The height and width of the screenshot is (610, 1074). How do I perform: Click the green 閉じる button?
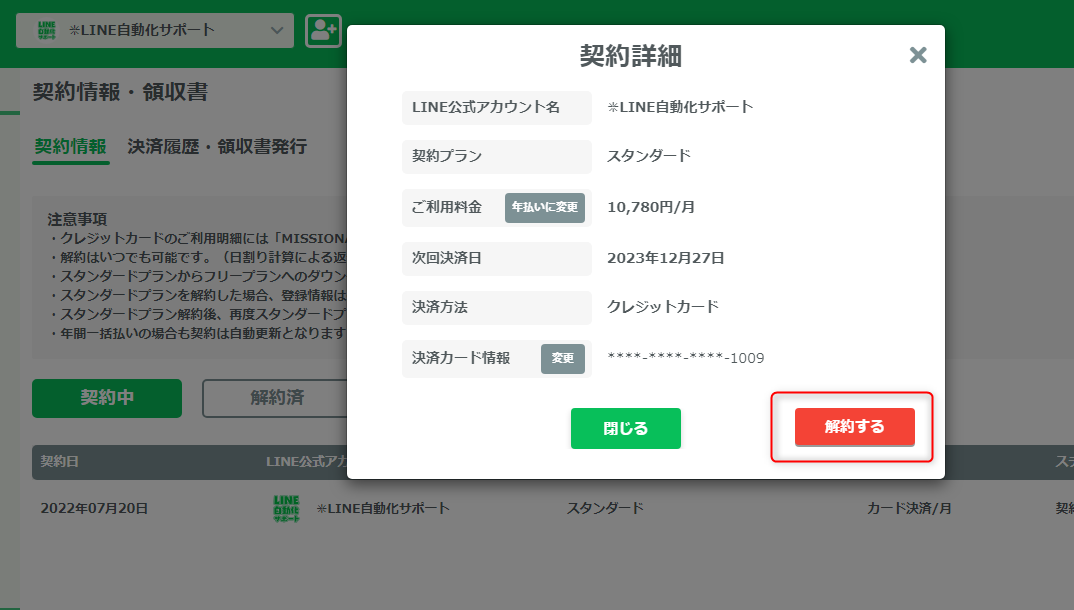click(625, 429)
